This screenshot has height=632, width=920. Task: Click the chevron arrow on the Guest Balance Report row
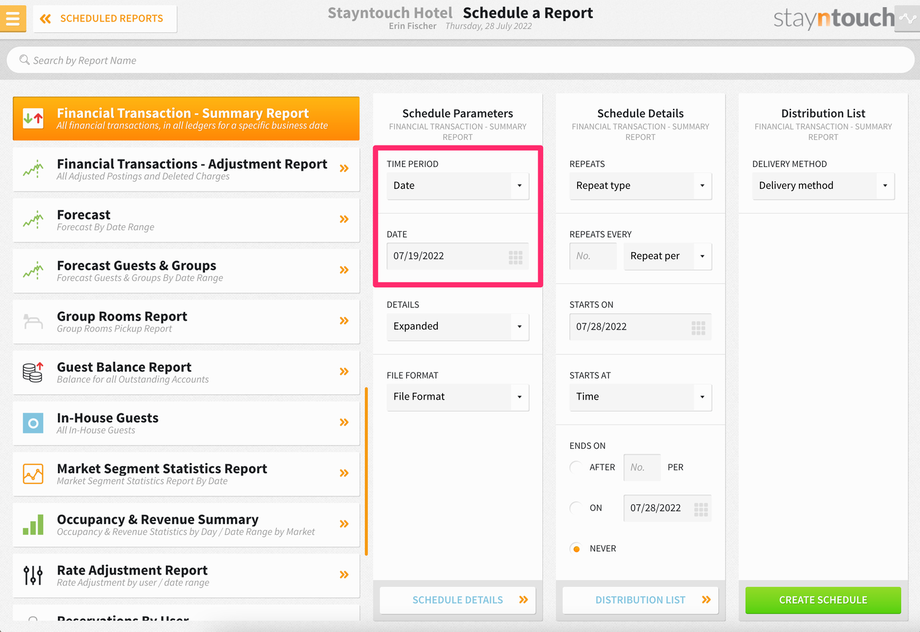(344, 371)
